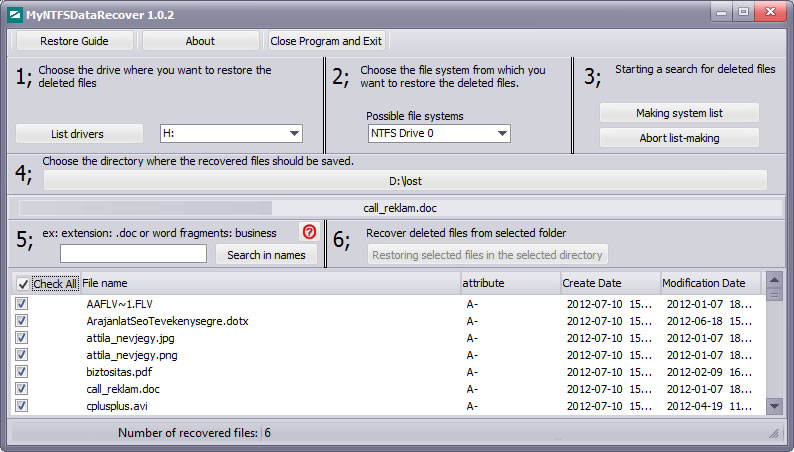
Task: Choose the D:\lost save directory button
Action: tap(405, 181)
